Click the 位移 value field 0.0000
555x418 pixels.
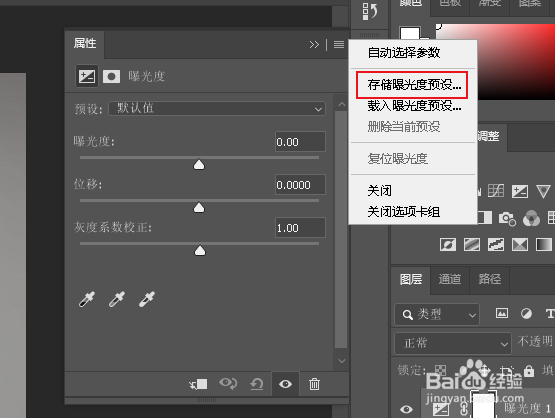(x=300, y=185)
